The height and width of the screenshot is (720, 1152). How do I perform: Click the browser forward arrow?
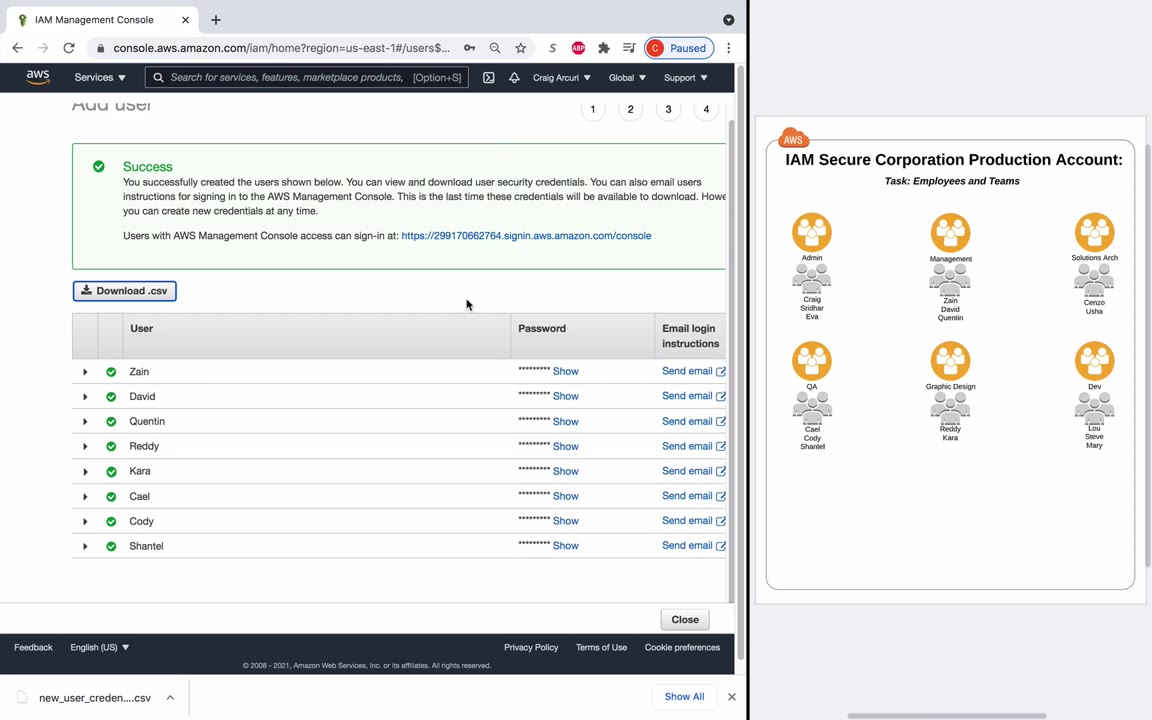[x=43, y=48]
